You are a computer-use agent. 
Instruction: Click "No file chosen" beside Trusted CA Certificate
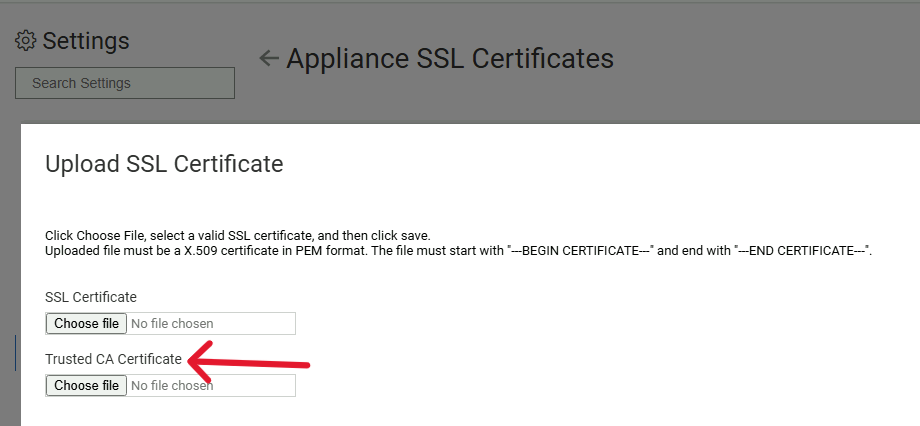(x=173, y=386)
